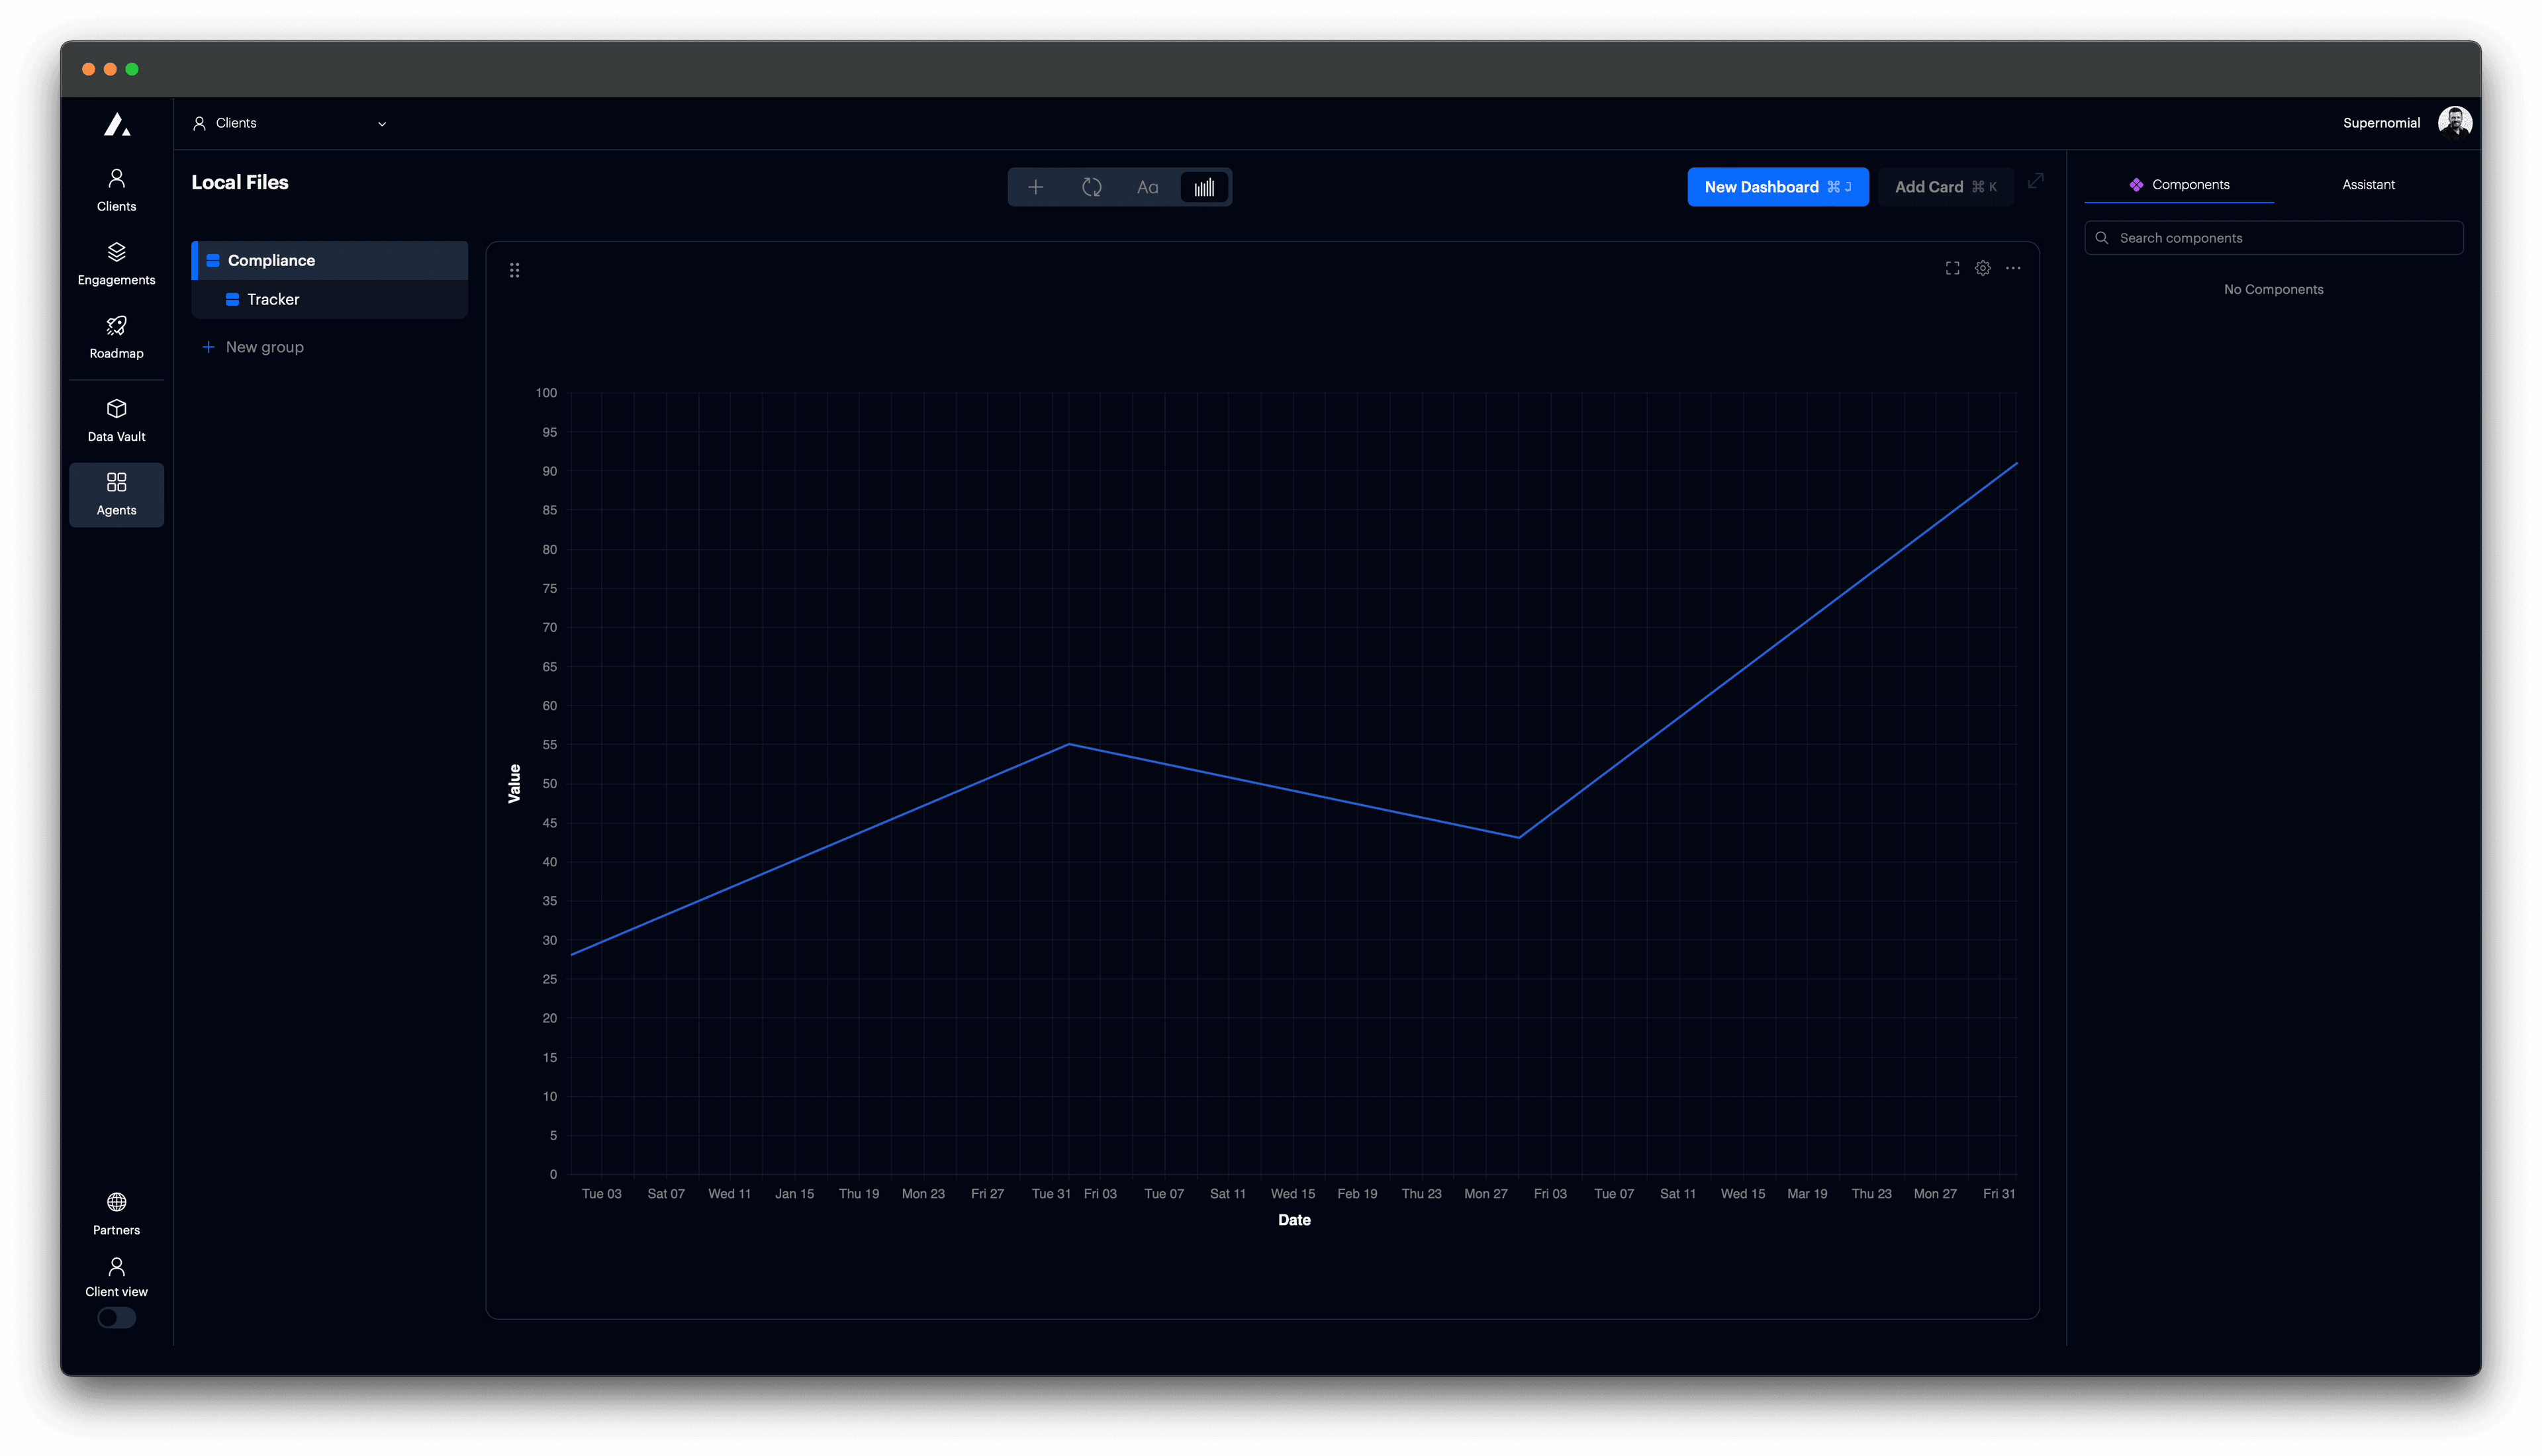Click the expand arrows beside Add Card
Image resolution: width=2542 pixels, height=1456 pixels.
pyautogui.click(x=2035, y=181)
